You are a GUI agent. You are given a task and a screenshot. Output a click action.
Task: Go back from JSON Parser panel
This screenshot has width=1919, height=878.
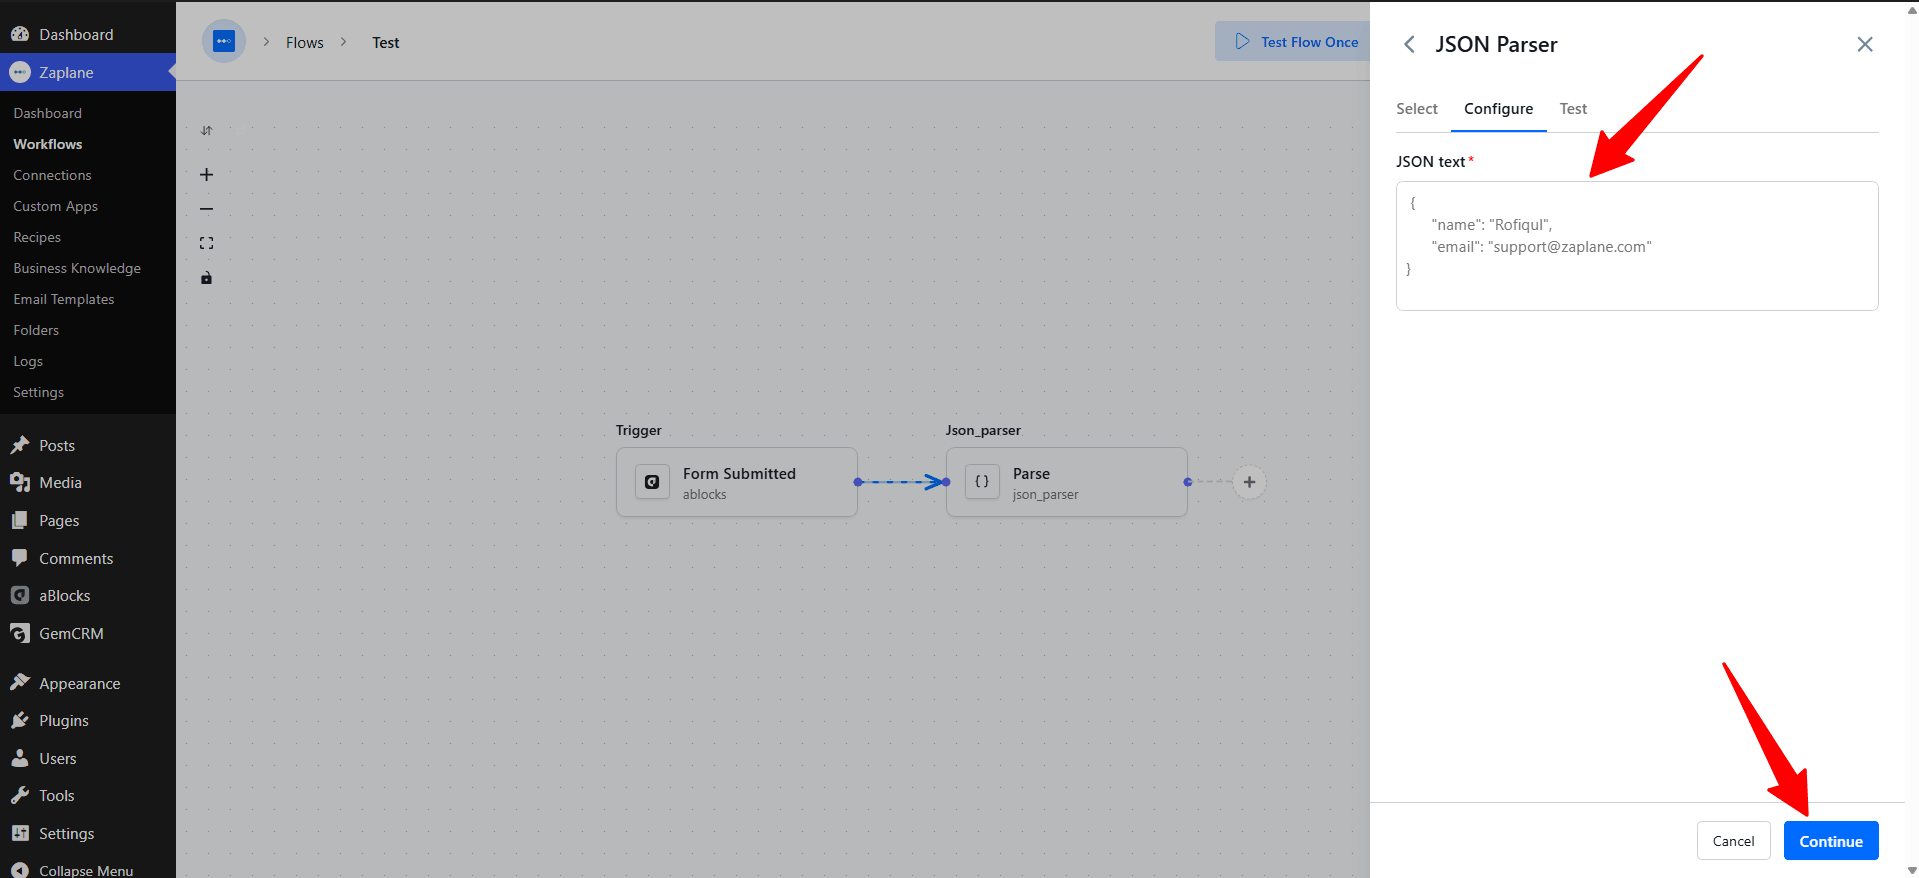click(1409, 44)
